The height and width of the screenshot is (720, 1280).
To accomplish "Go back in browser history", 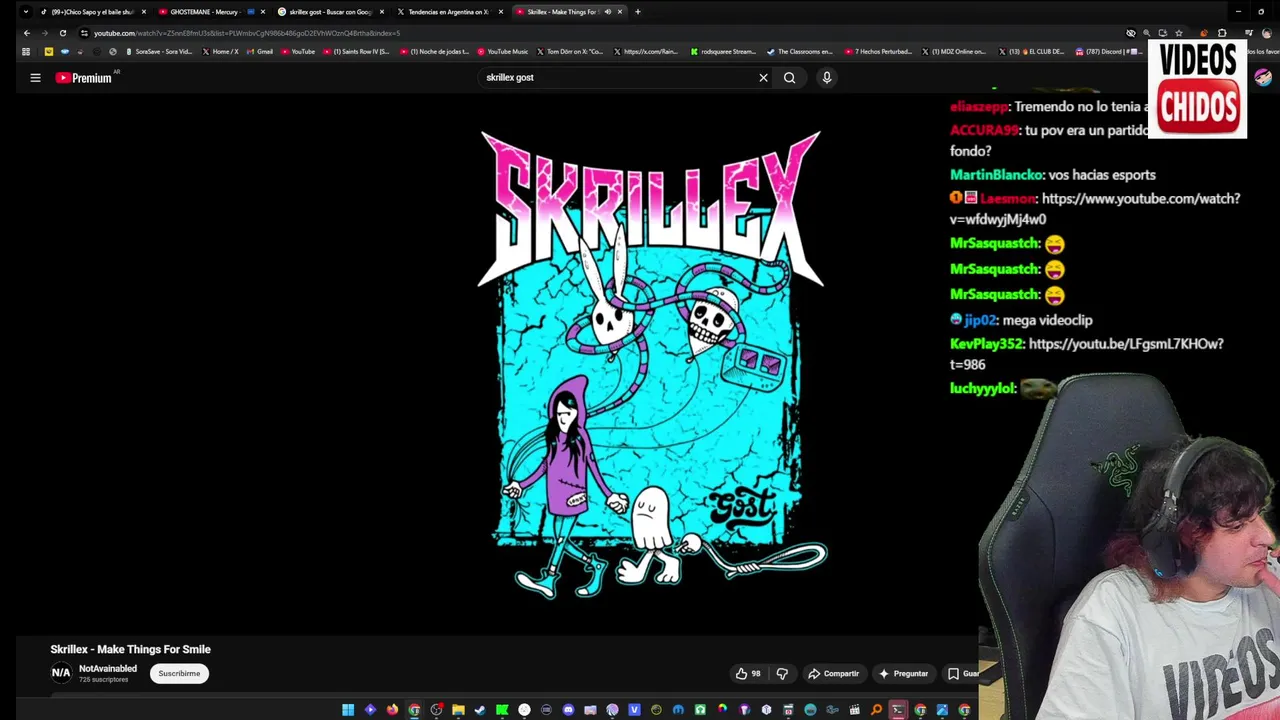I will [27, 33].
